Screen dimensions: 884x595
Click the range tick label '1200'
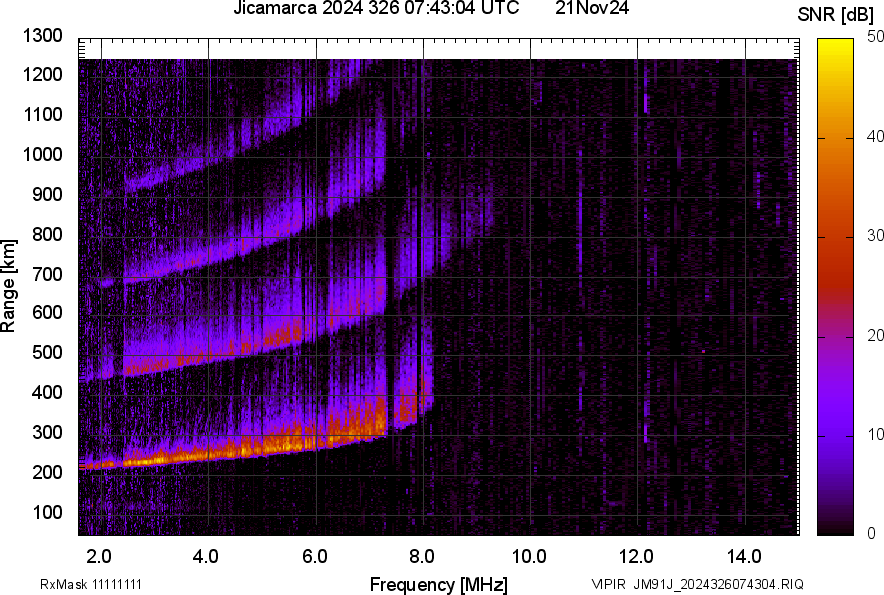coord(42,74)
